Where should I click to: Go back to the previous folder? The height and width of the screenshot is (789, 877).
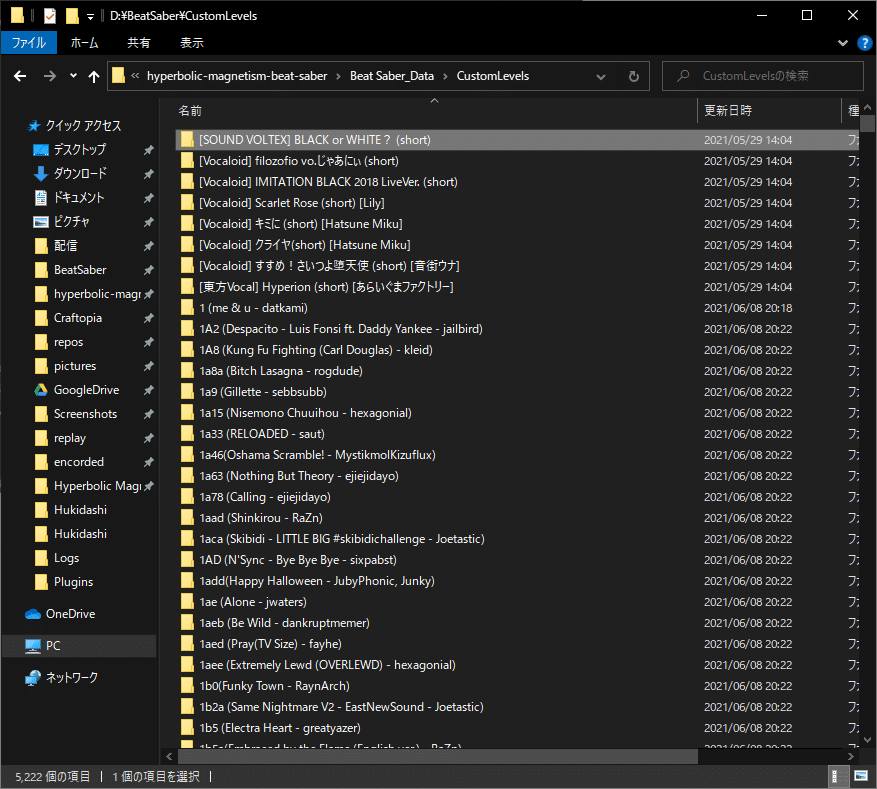(x=20, y=76)
